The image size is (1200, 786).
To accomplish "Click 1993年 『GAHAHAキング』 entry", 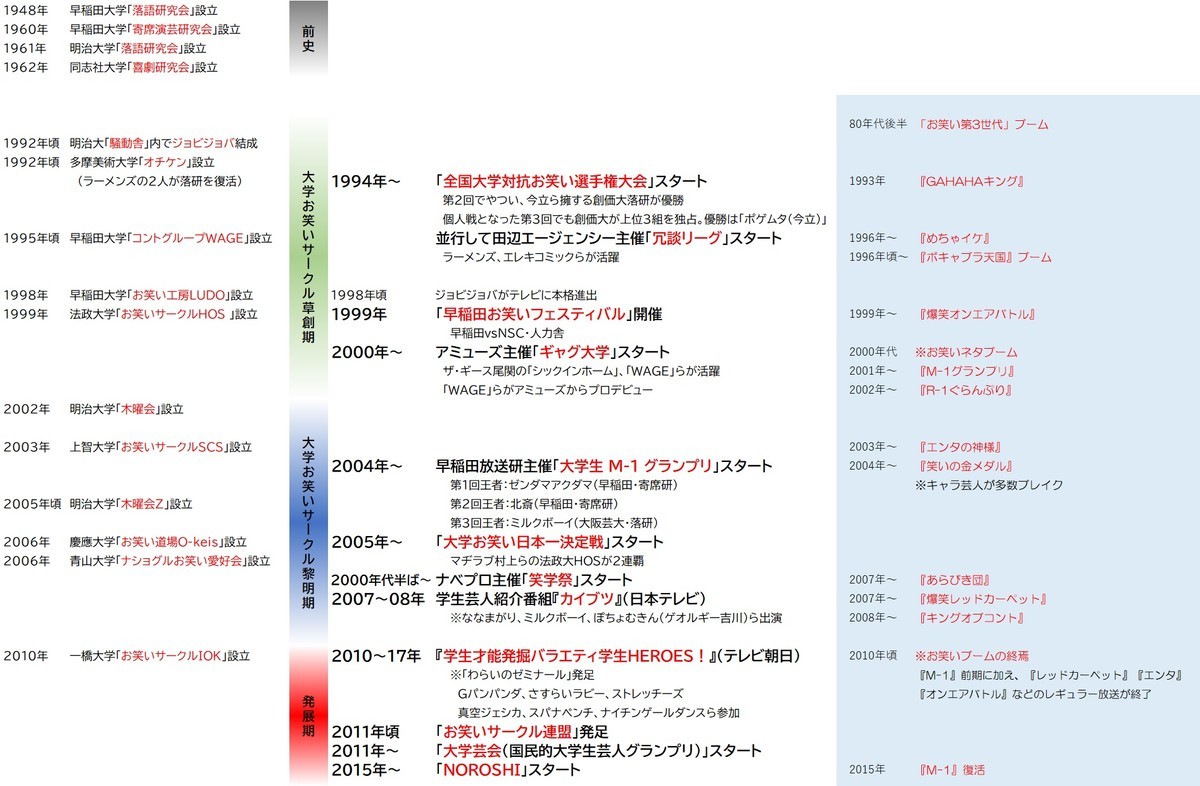I will [939, 182].
